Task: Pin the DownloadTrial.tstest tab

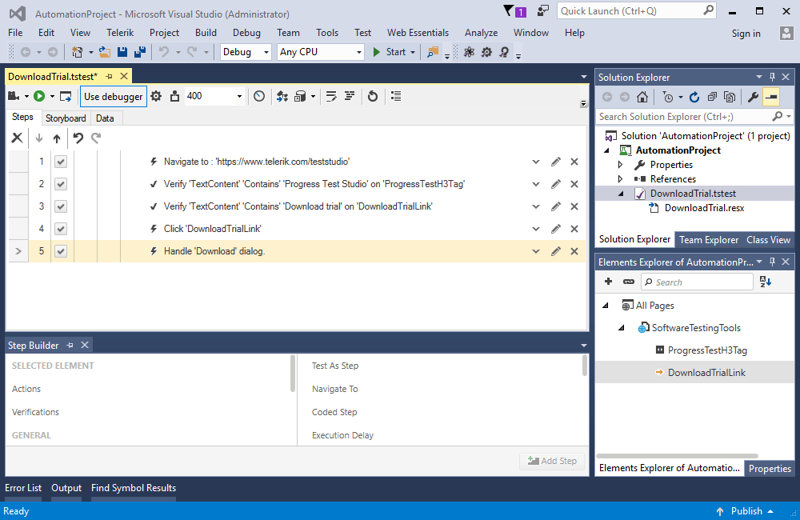Action: click(109, 76)
